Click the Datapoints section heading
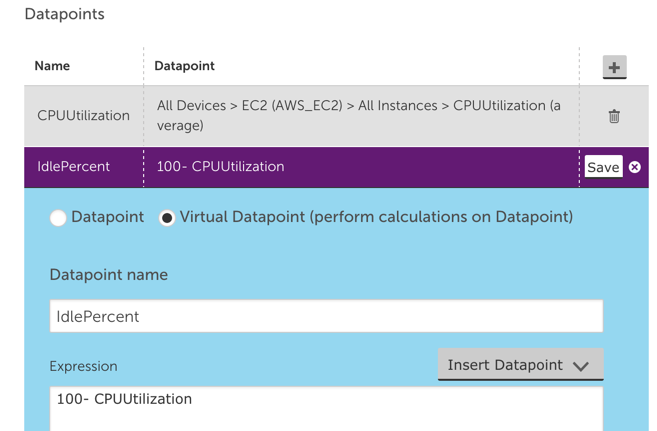 point(65,14)
